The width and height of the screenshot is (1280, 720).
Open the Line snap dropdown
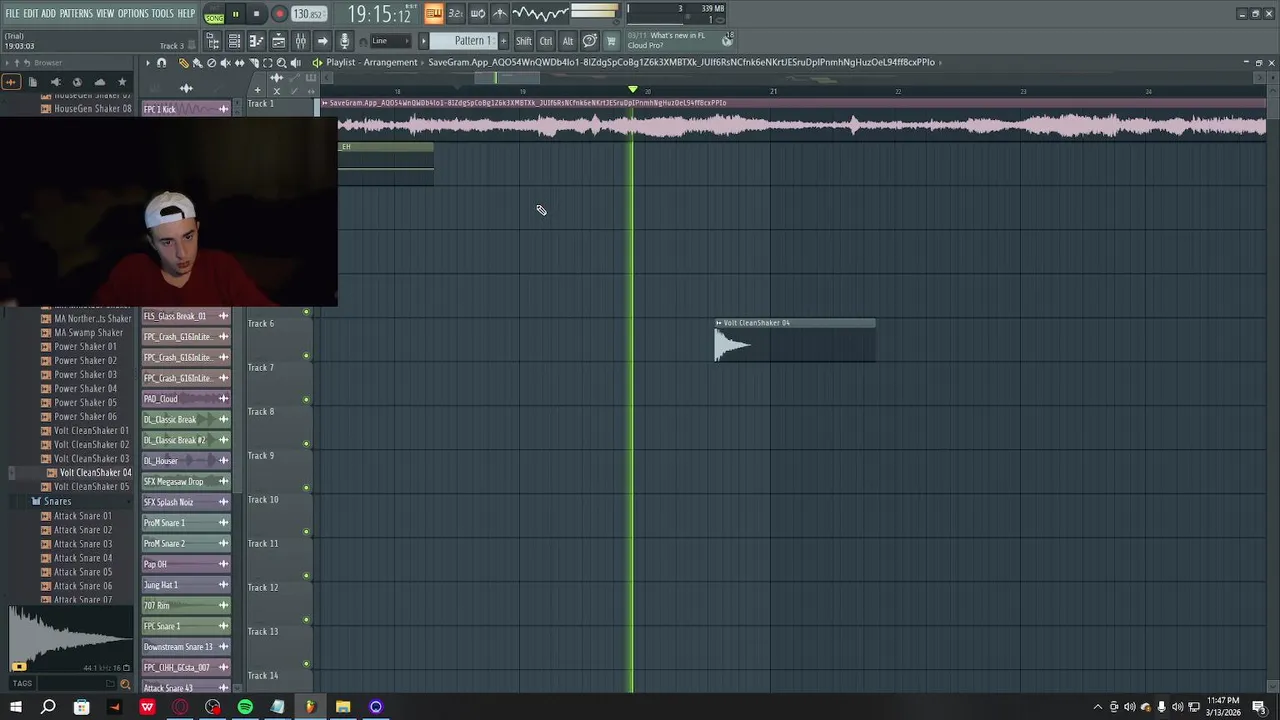391,41
